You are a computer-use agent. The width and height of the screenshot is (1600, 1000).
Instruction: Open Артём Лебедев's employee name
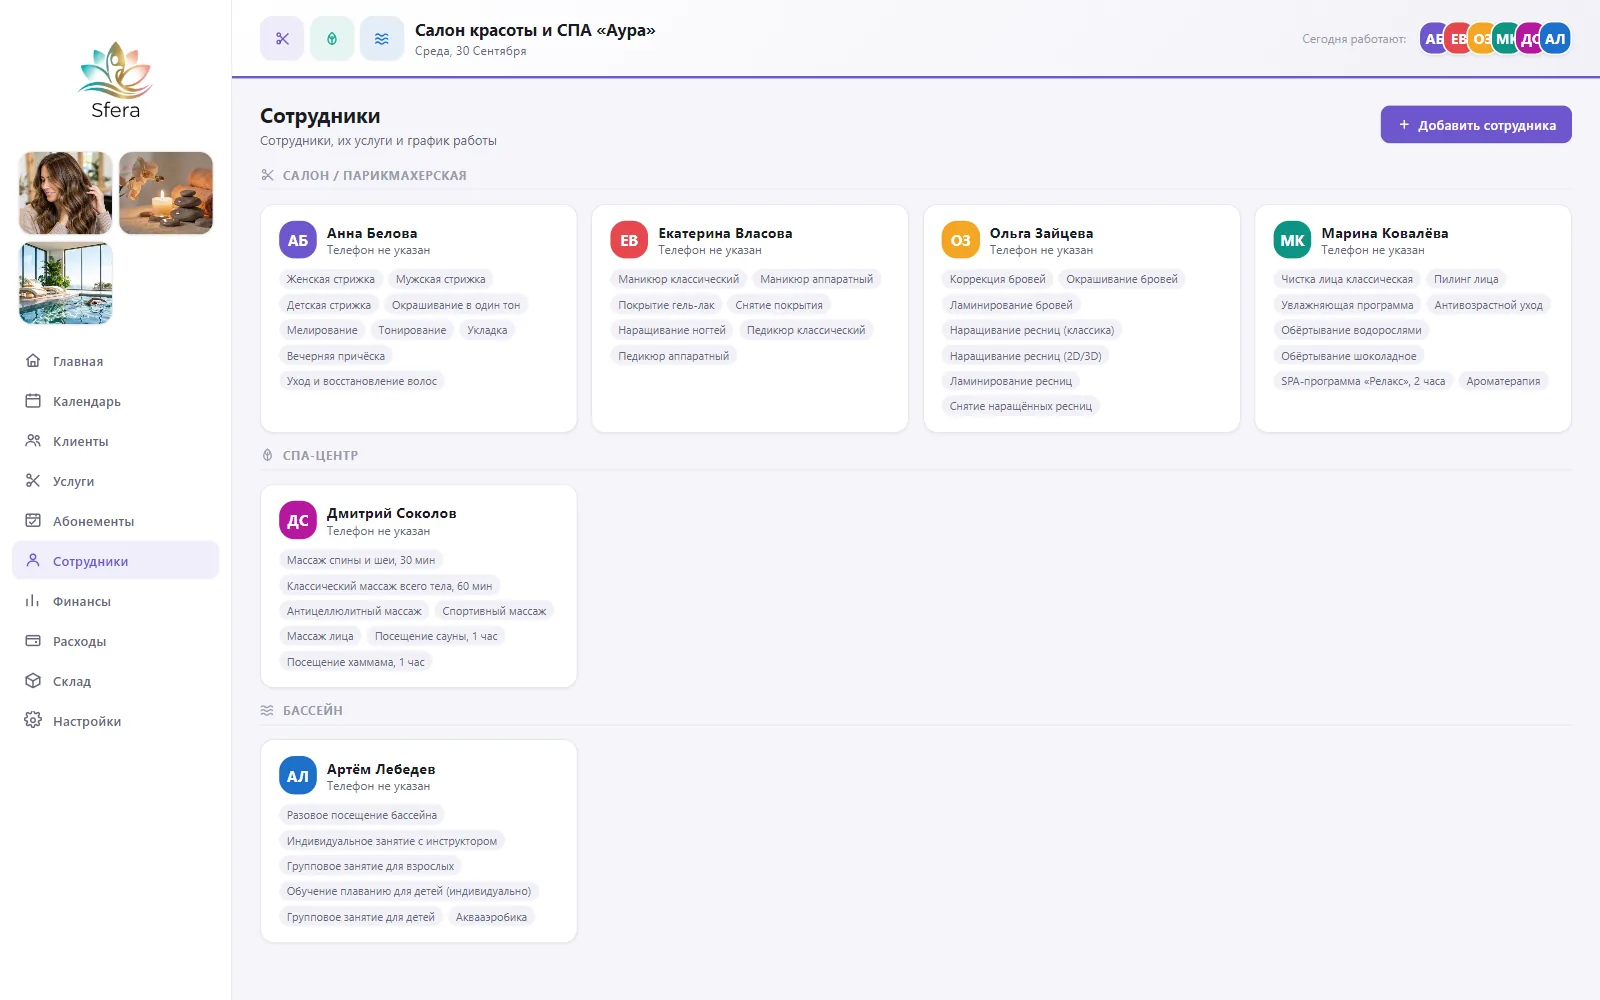coord(381,769)
